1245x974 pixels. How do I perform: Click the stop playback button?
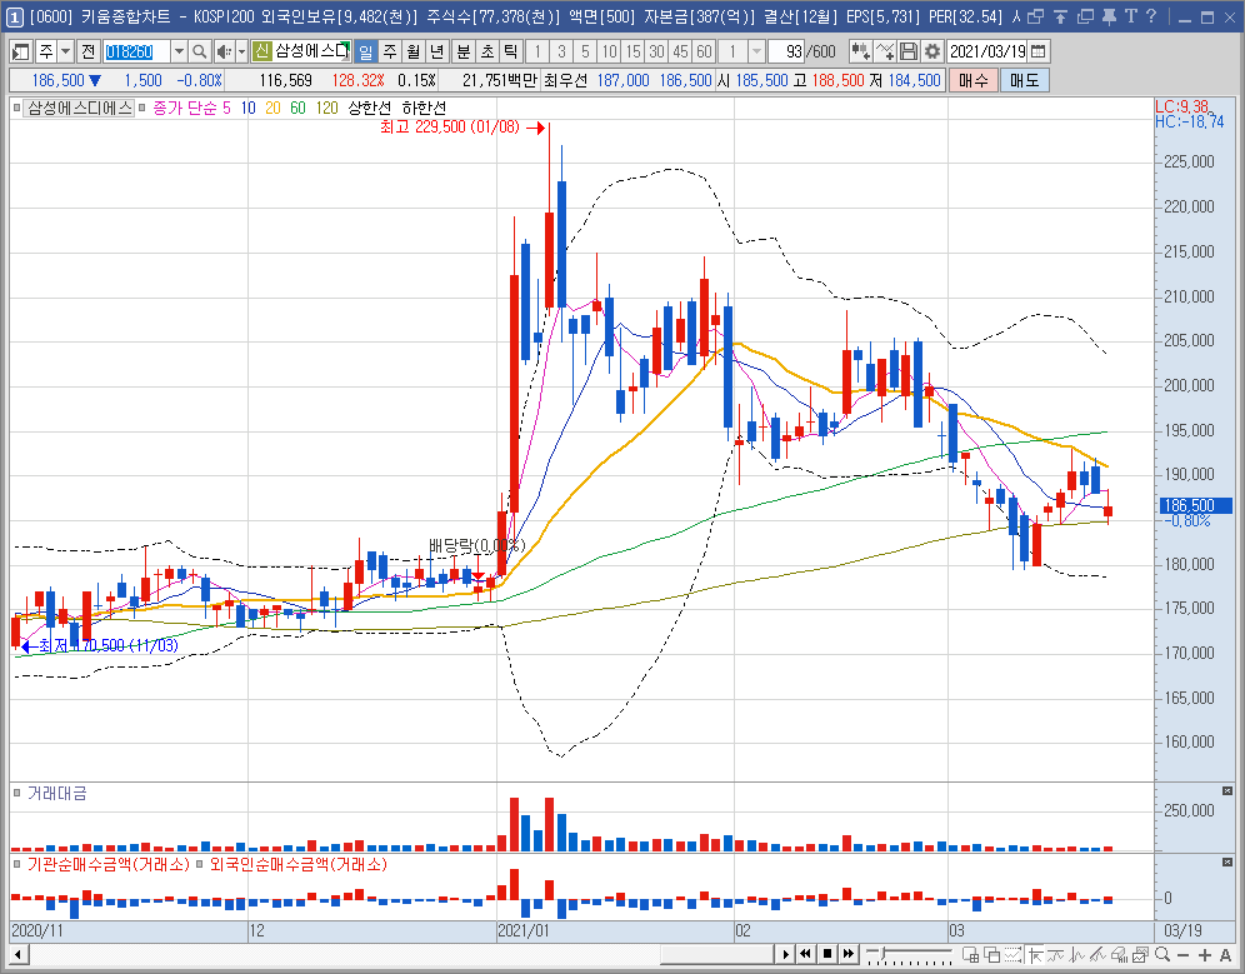click(827, 954)
